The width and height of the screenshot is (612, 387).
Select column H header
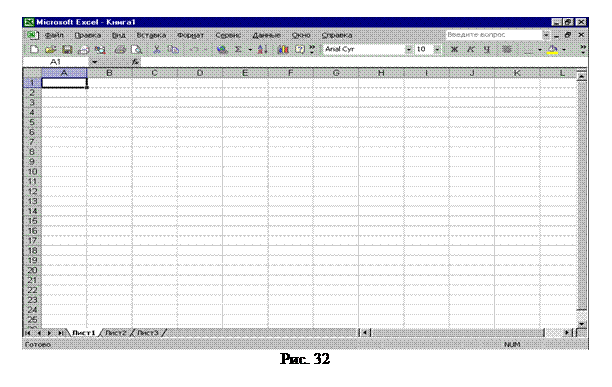point(381,73)
